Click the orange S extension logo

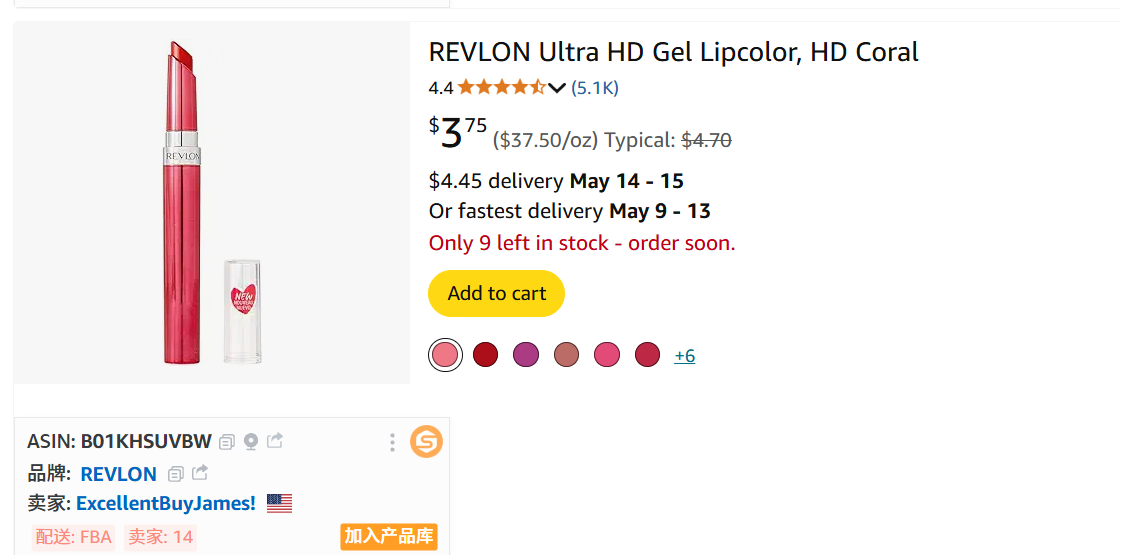tap(426, 441)
